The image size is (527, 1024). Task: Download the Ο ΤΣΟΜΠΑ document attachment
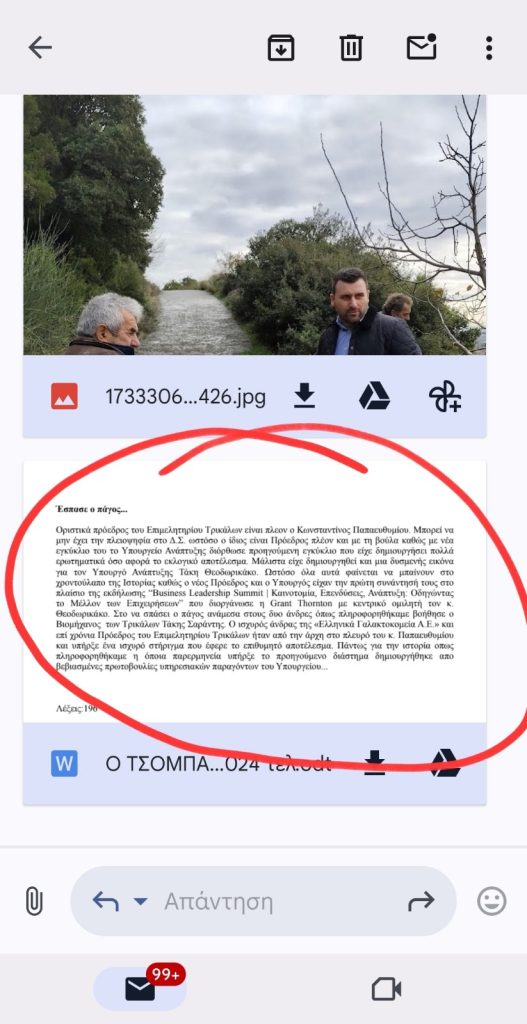click(x=375, y=763)
